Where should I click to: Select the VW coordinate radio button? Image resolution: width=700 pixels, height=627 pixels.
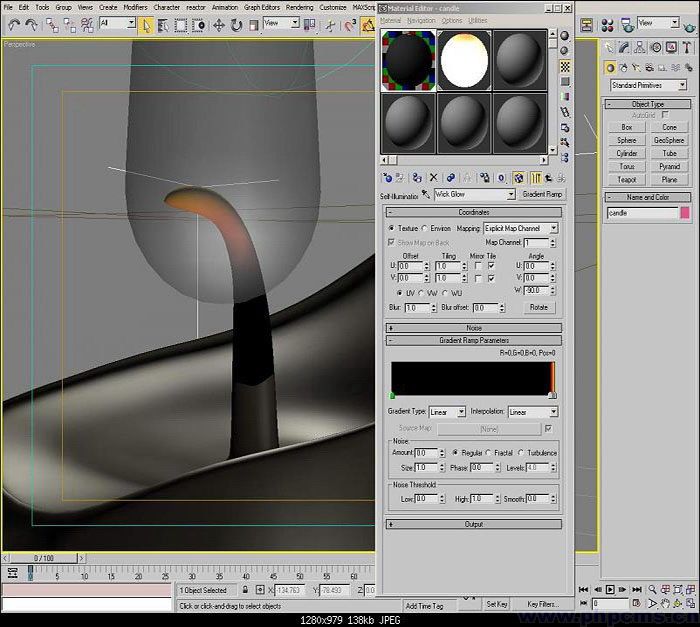point(421,293)
